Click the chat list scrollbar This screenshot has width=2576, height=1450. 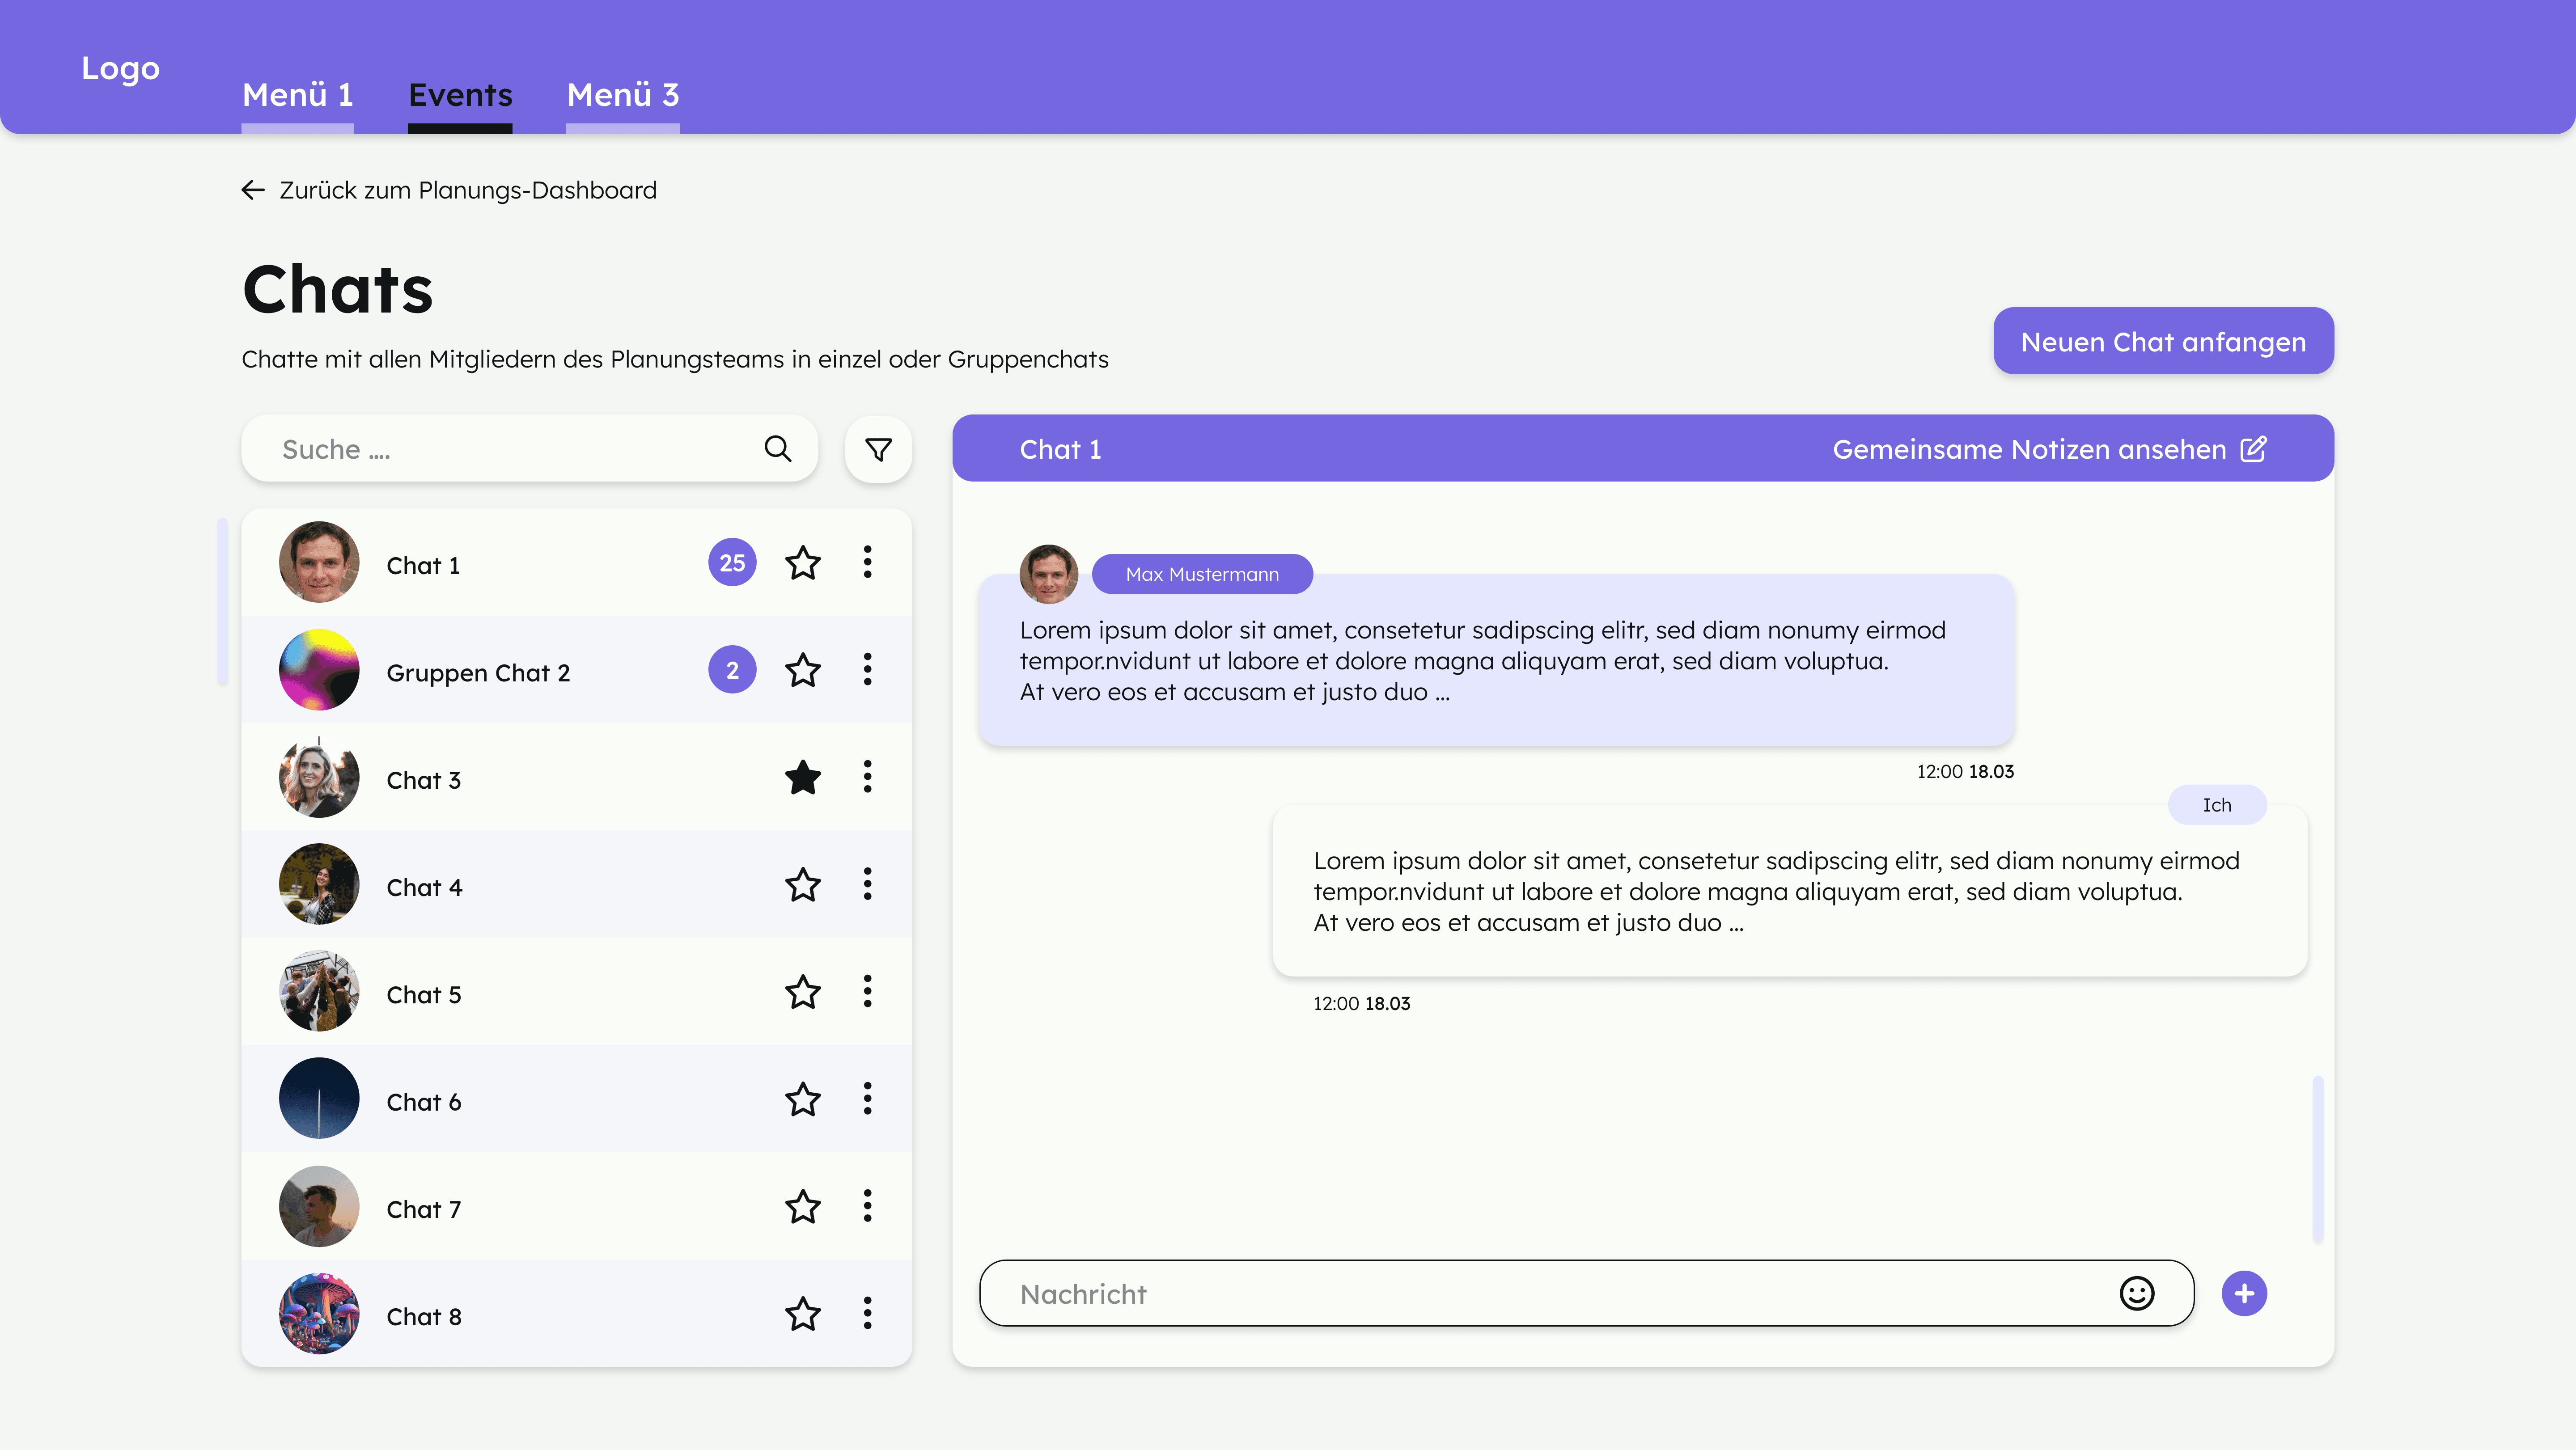223,601
